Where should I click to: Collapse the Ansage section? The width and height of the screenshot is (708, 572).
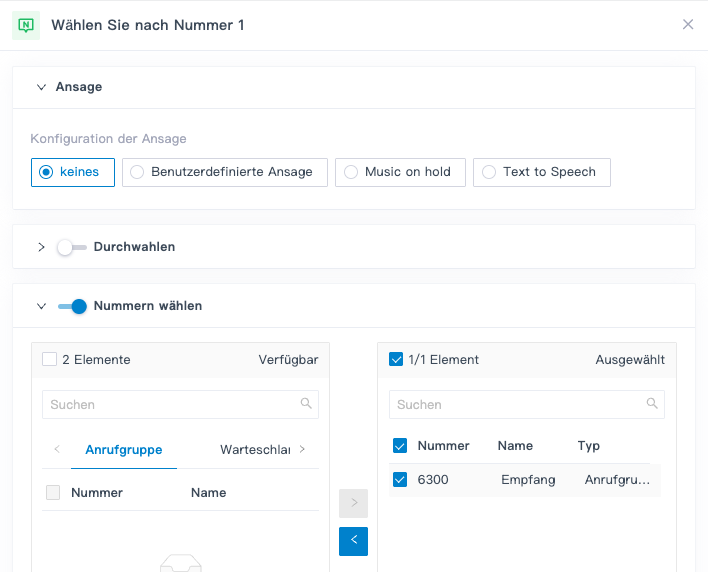point(41,87)
